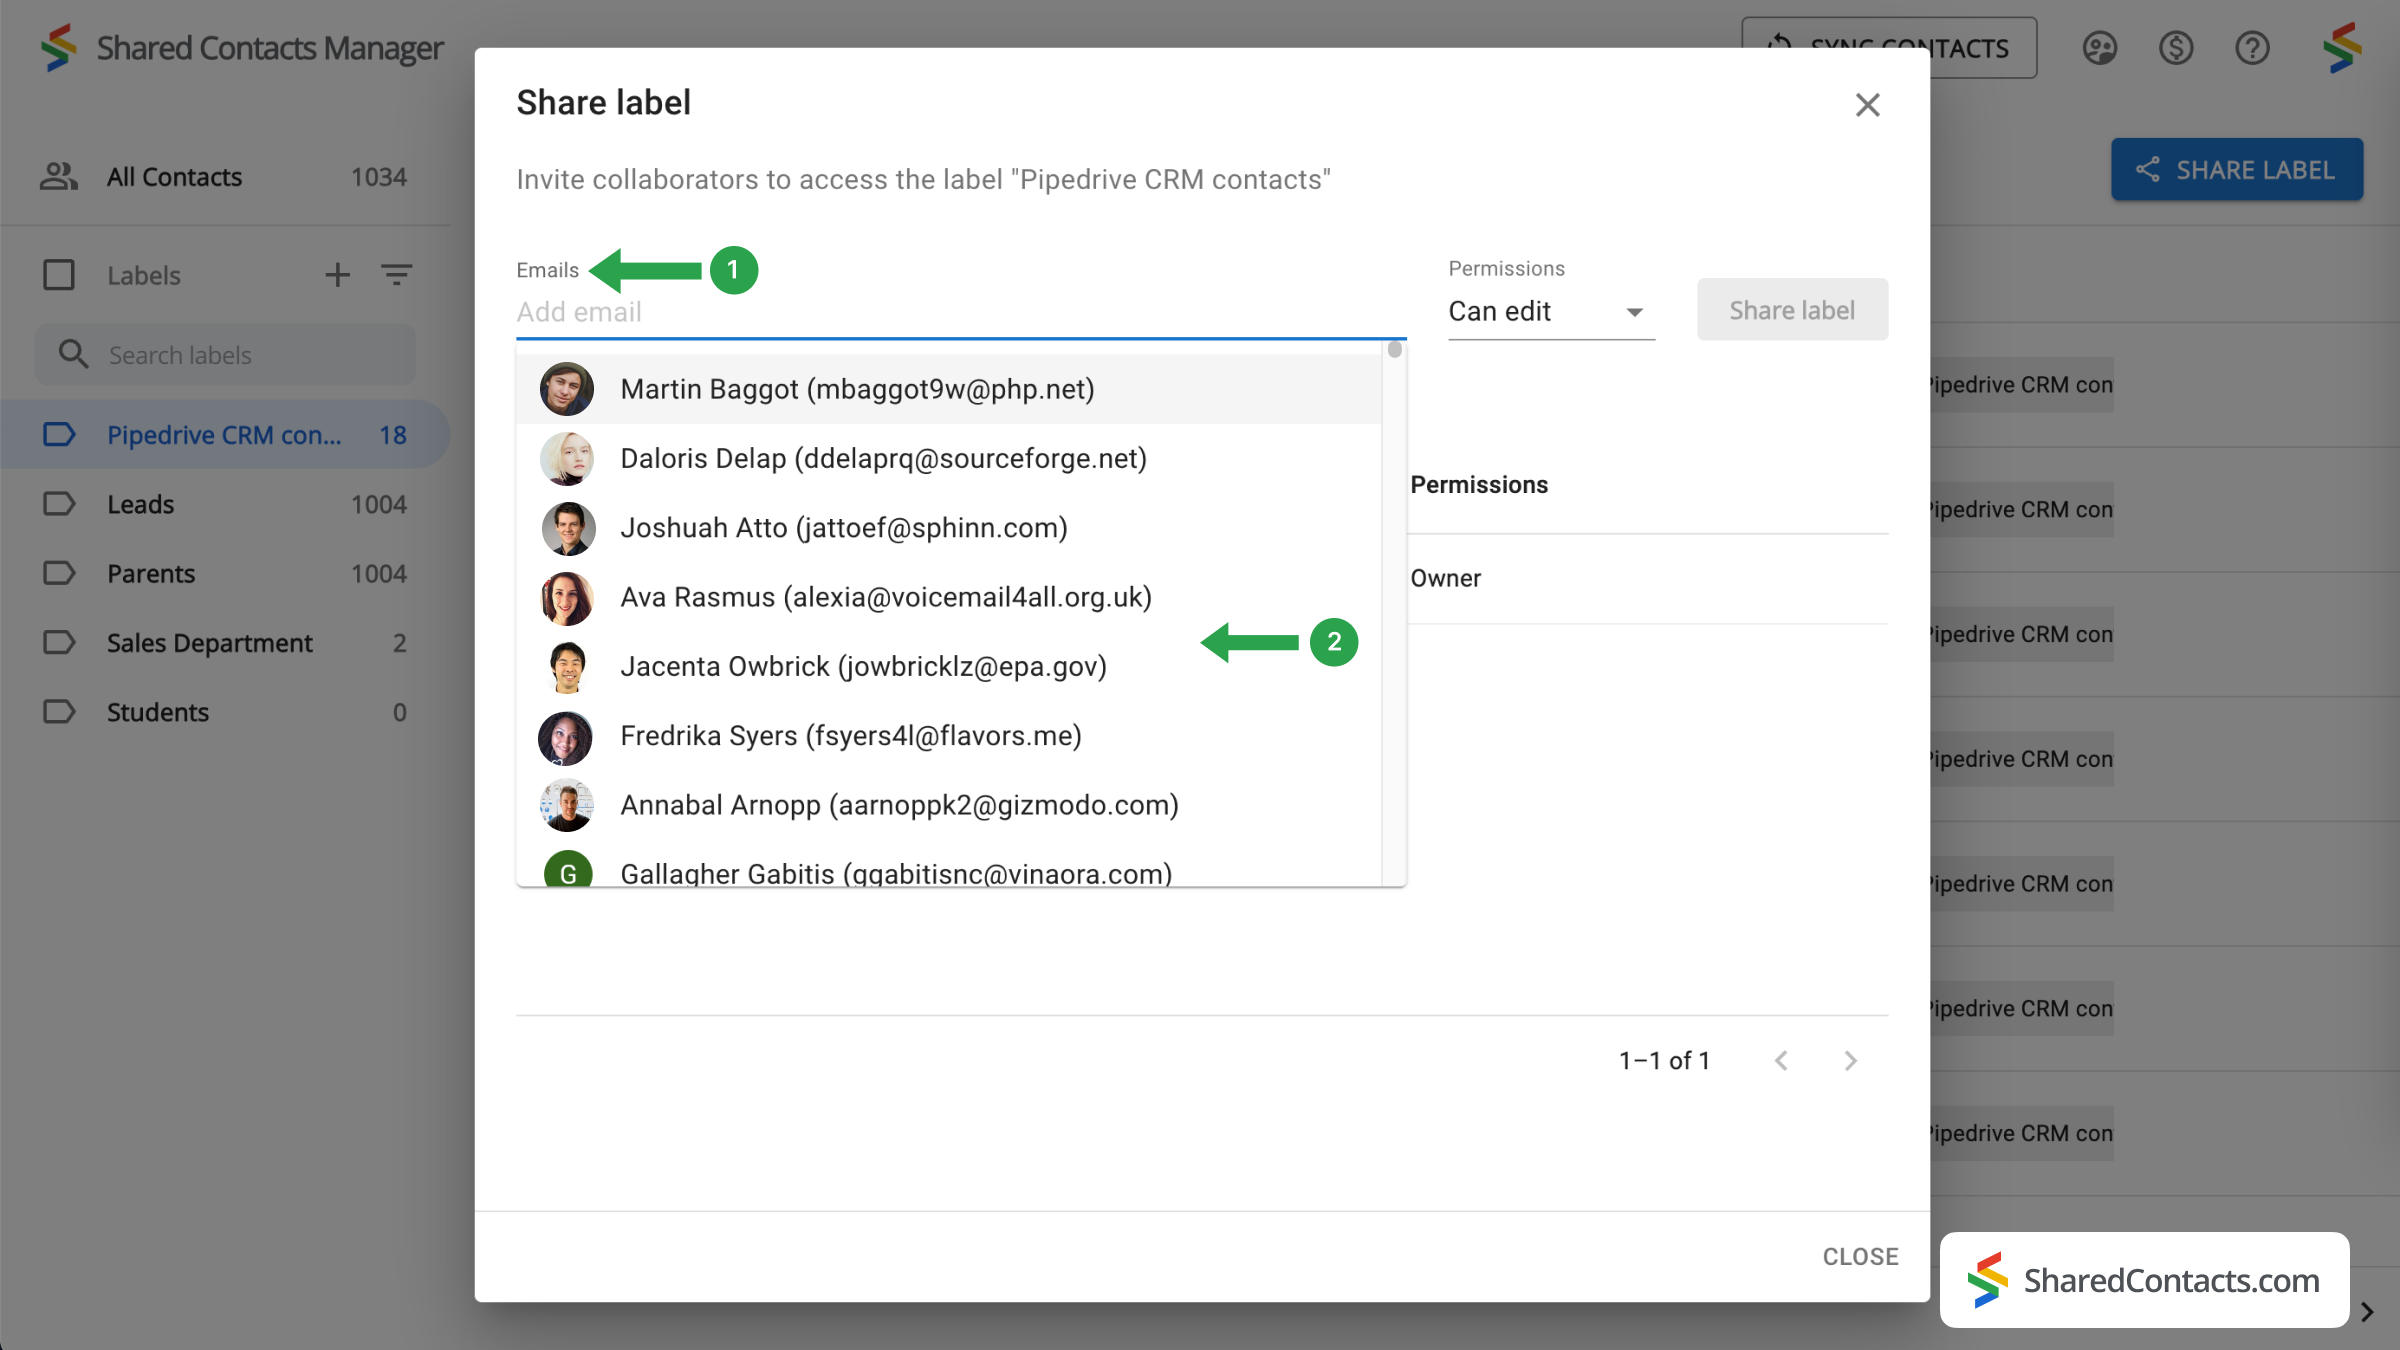Click the account logo icon top right

pos(2342,48)
